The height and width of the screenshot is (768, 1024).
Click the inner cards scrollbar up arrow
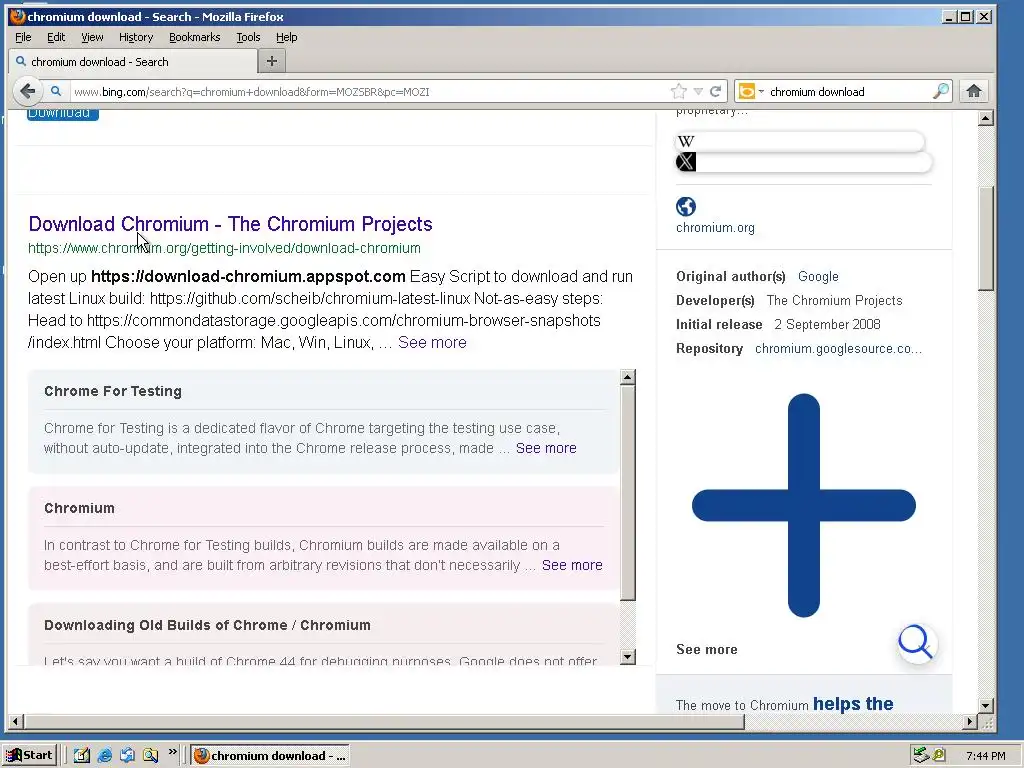[628, 377]
